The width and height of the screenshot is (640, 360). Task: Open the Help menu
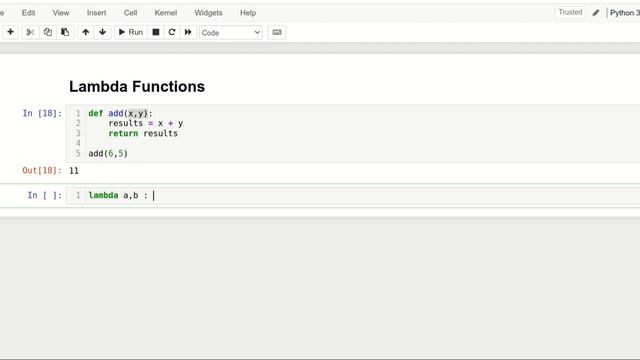pyautogui.click(x=248, y=13)
